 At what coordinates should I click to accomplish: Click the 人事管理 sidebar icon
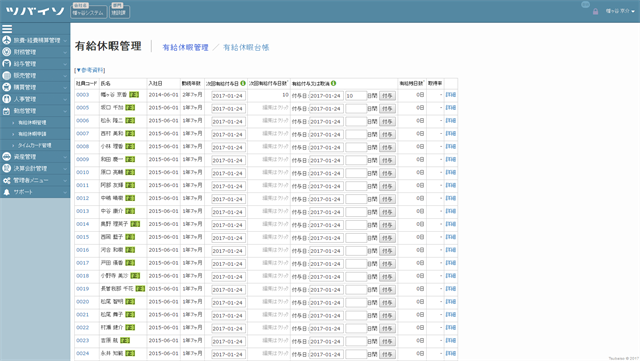point(7,99)
